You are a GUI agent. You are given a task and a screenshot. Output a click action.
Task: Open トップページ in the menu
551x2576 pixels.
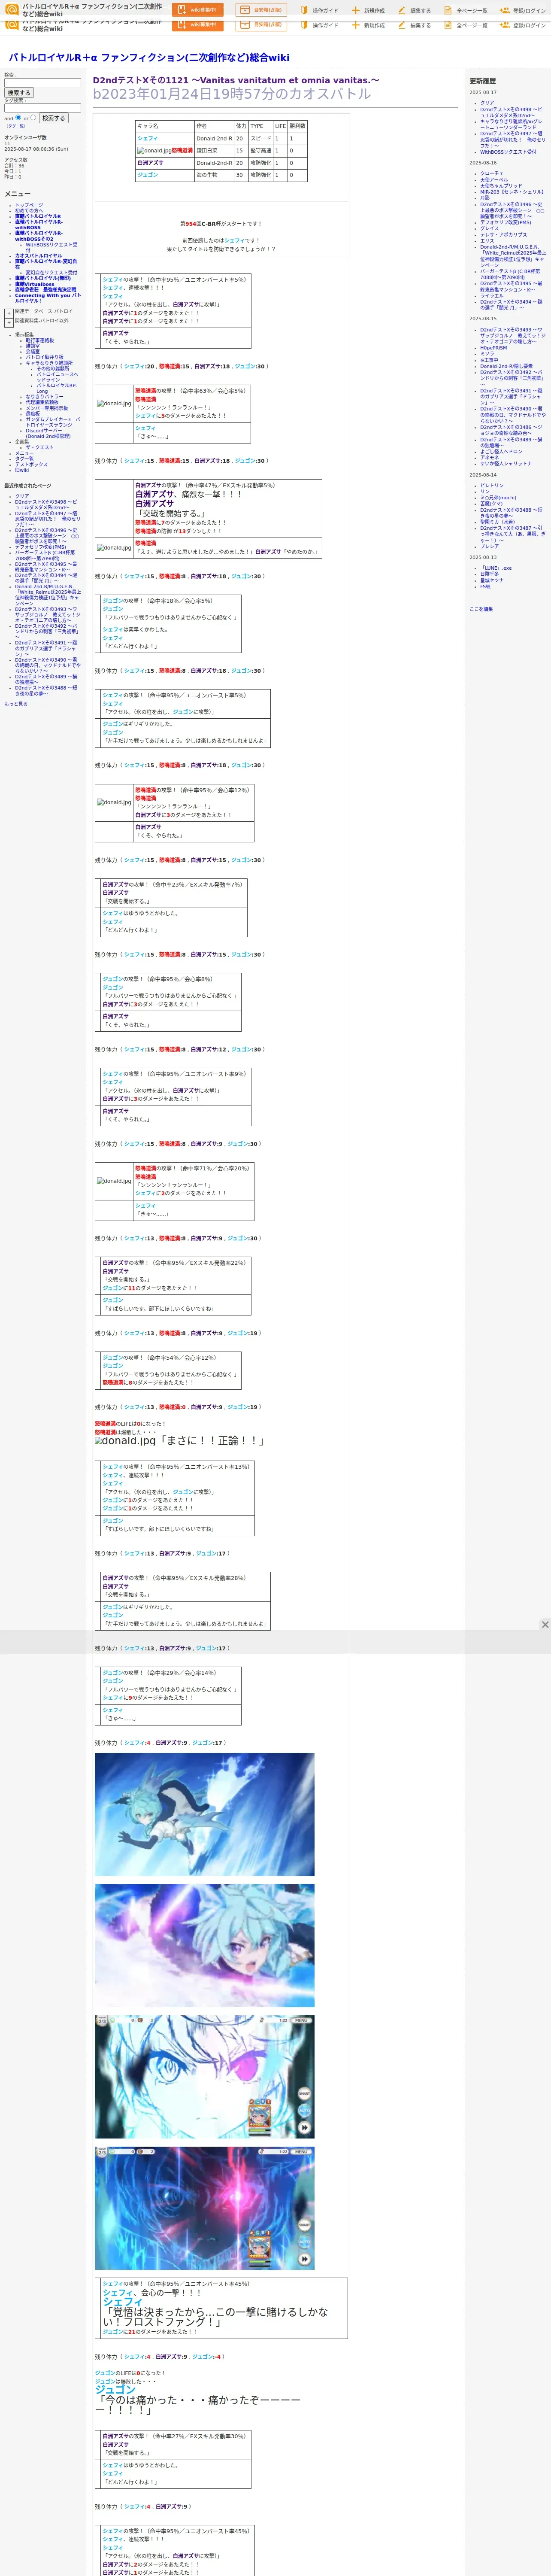tap(29, 205)
